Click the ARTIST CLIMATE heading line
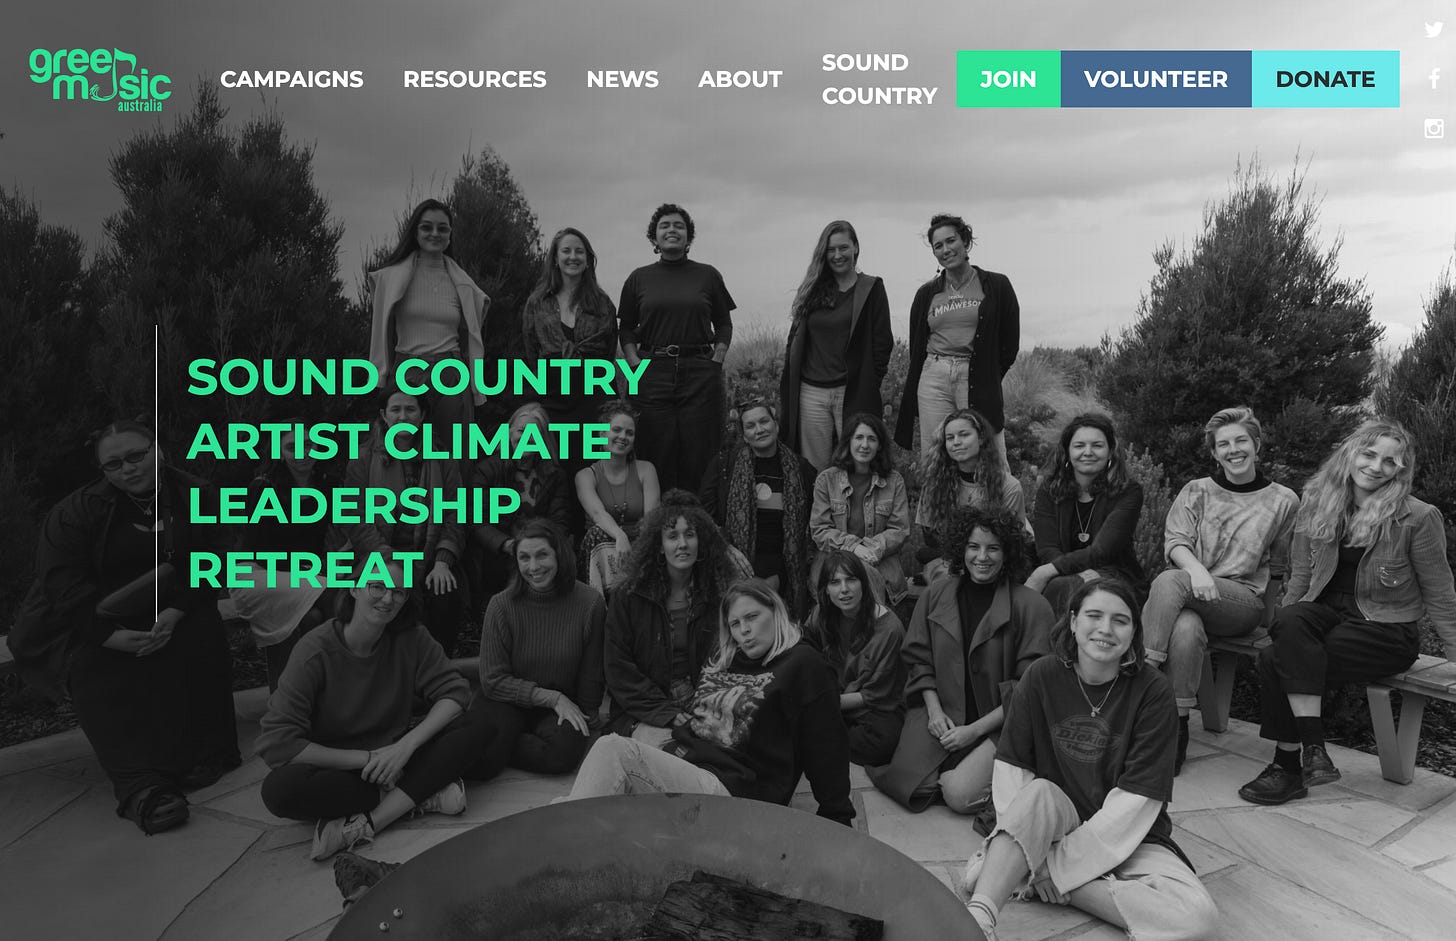 (399, 441)
